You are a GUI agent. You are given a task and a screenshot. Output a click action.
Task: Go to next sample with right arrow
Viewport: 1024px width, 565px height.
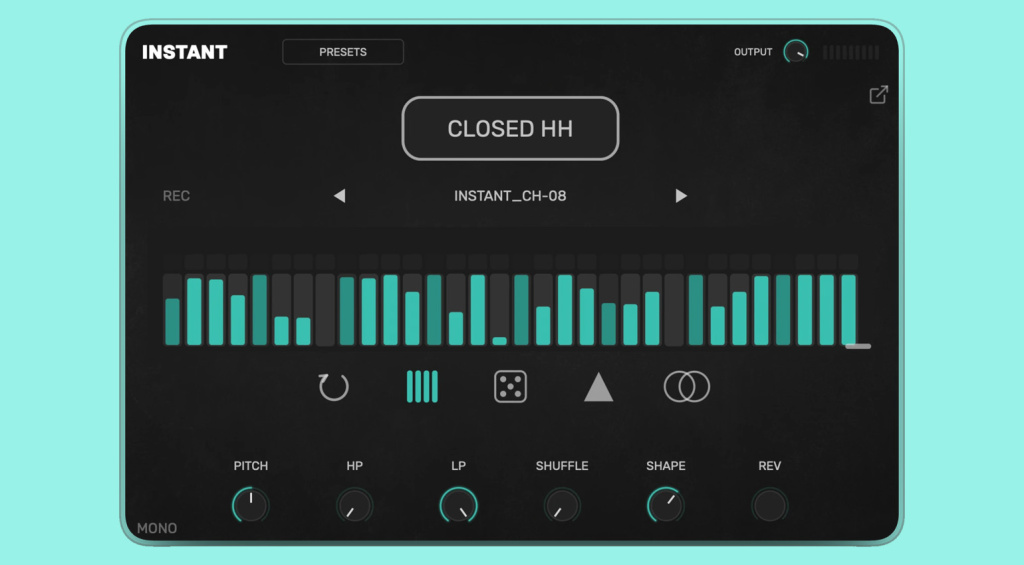[680, 196]
